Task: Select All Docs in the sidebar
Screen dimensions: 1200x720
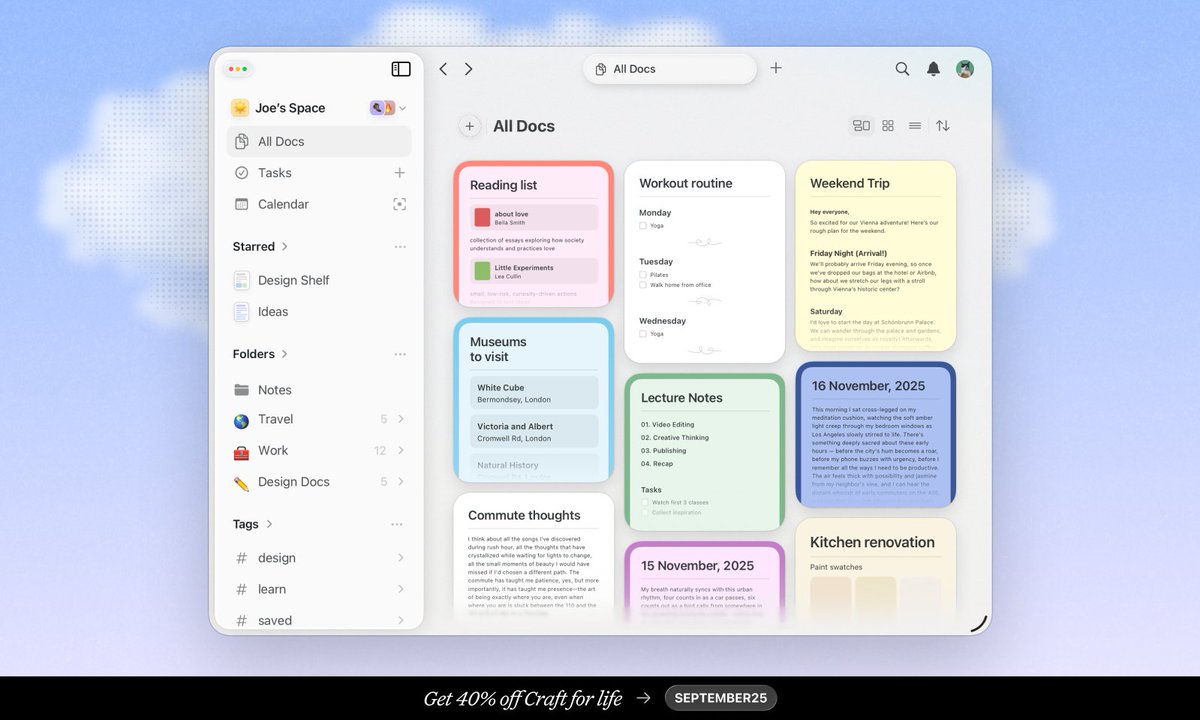Action: click(319, 141)
